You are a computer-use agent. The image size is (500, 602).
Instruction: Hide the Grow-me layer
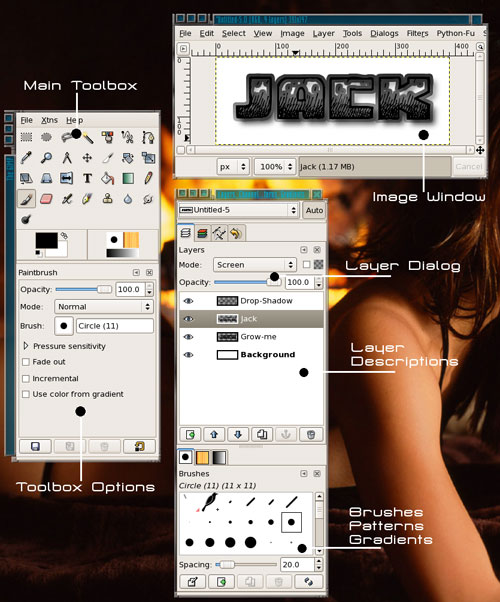pos(188,337)
